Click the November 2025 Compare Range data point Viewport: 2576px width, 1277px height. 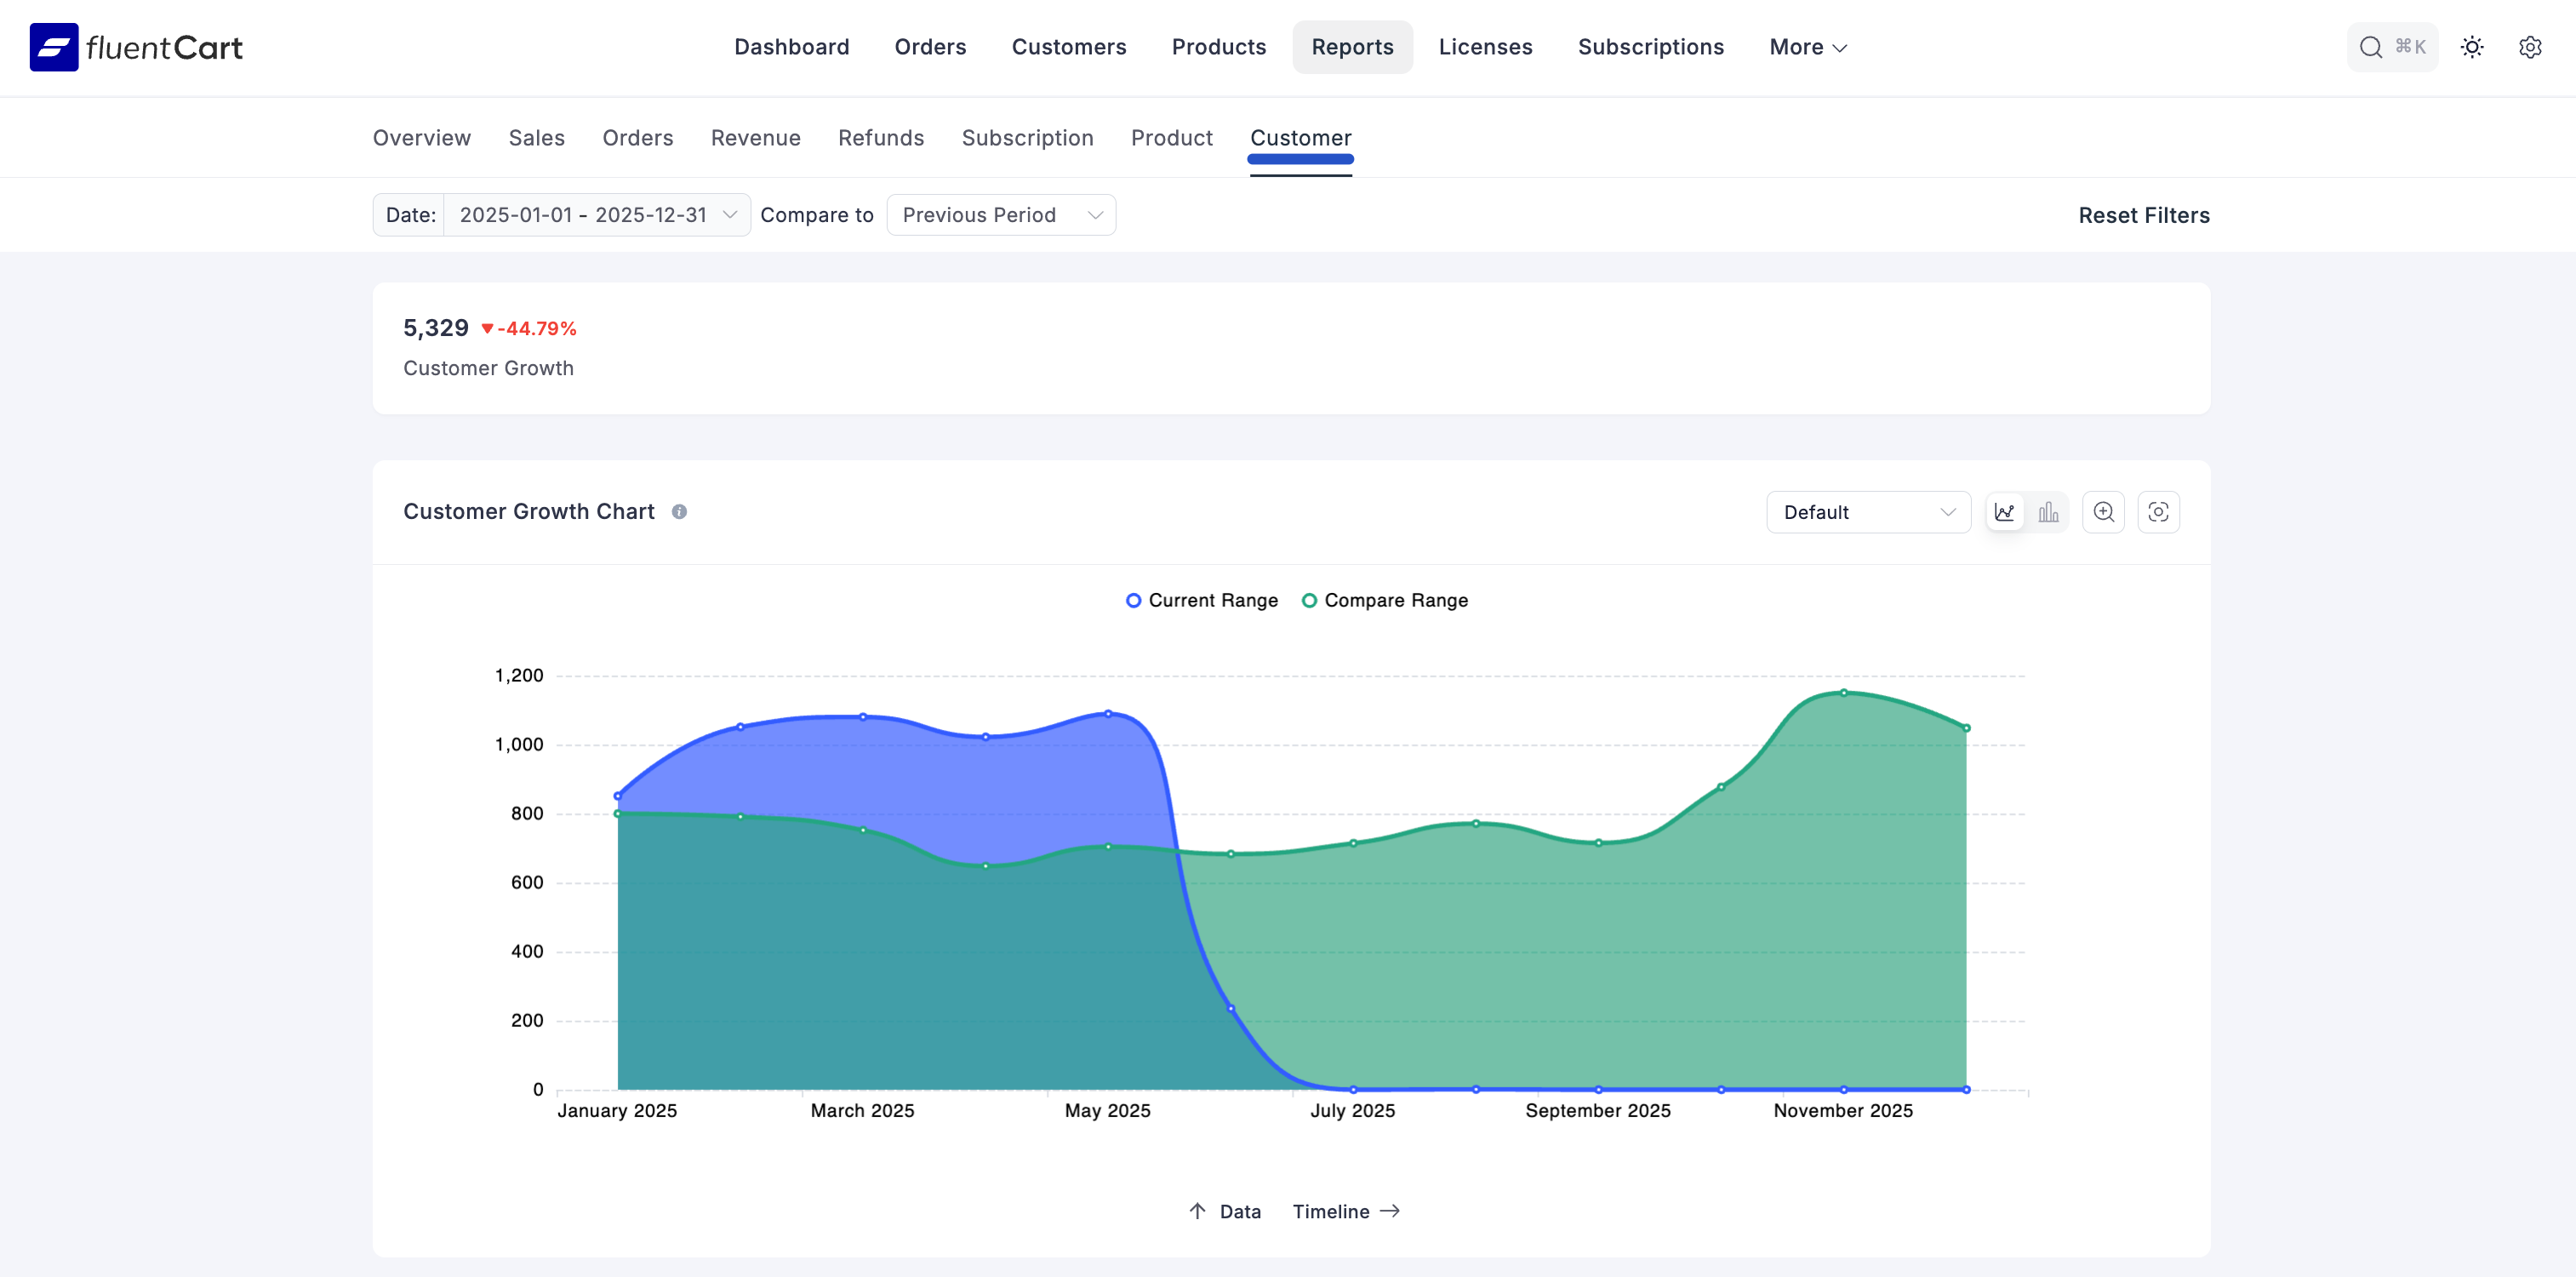pyautogui.click(x=1843, y=692)
